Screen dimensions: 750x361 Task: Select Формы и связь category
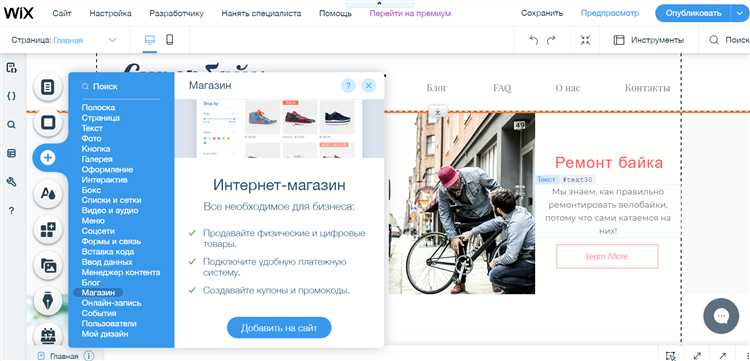click(111, 241)
